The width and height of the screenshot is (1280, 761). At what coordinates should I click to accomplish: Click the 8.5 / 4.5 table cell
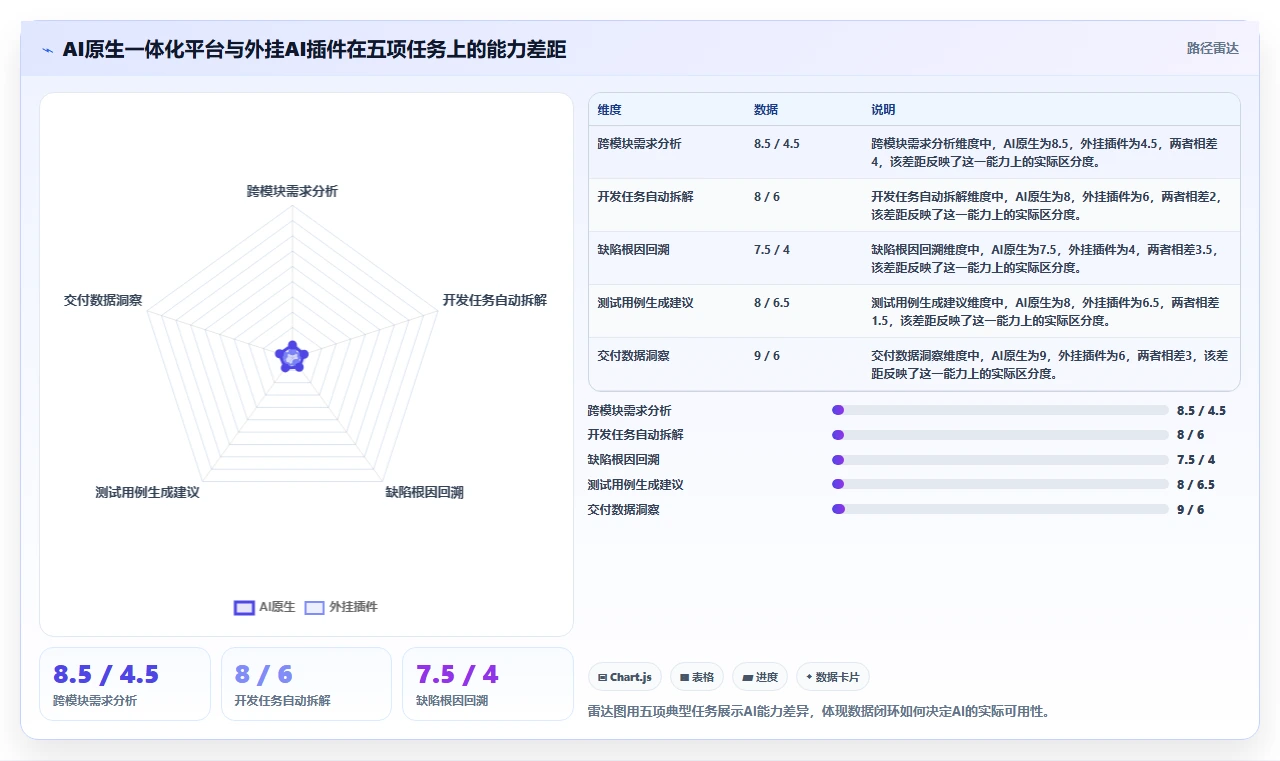click(777, 144)
